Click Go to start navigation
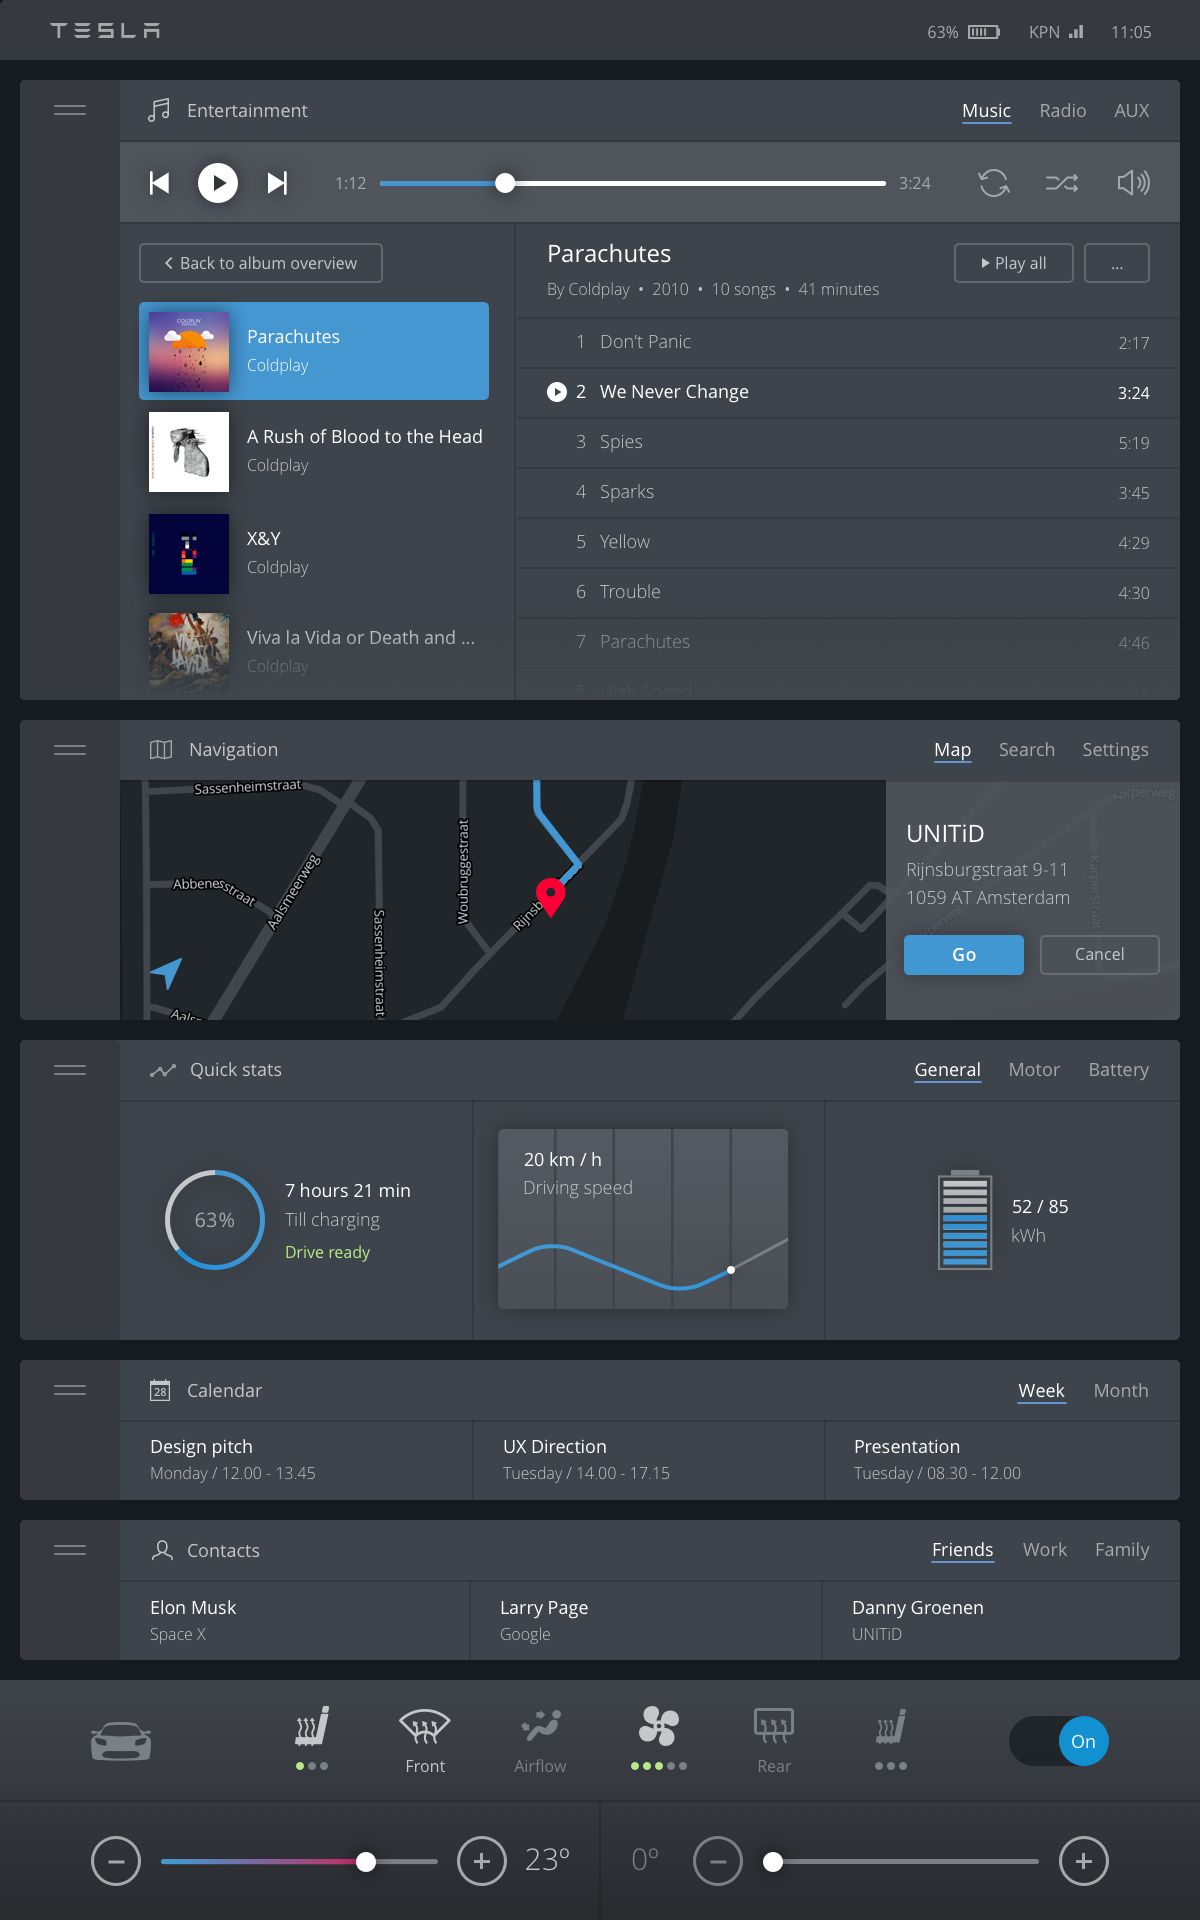 (x=964, y=955)
